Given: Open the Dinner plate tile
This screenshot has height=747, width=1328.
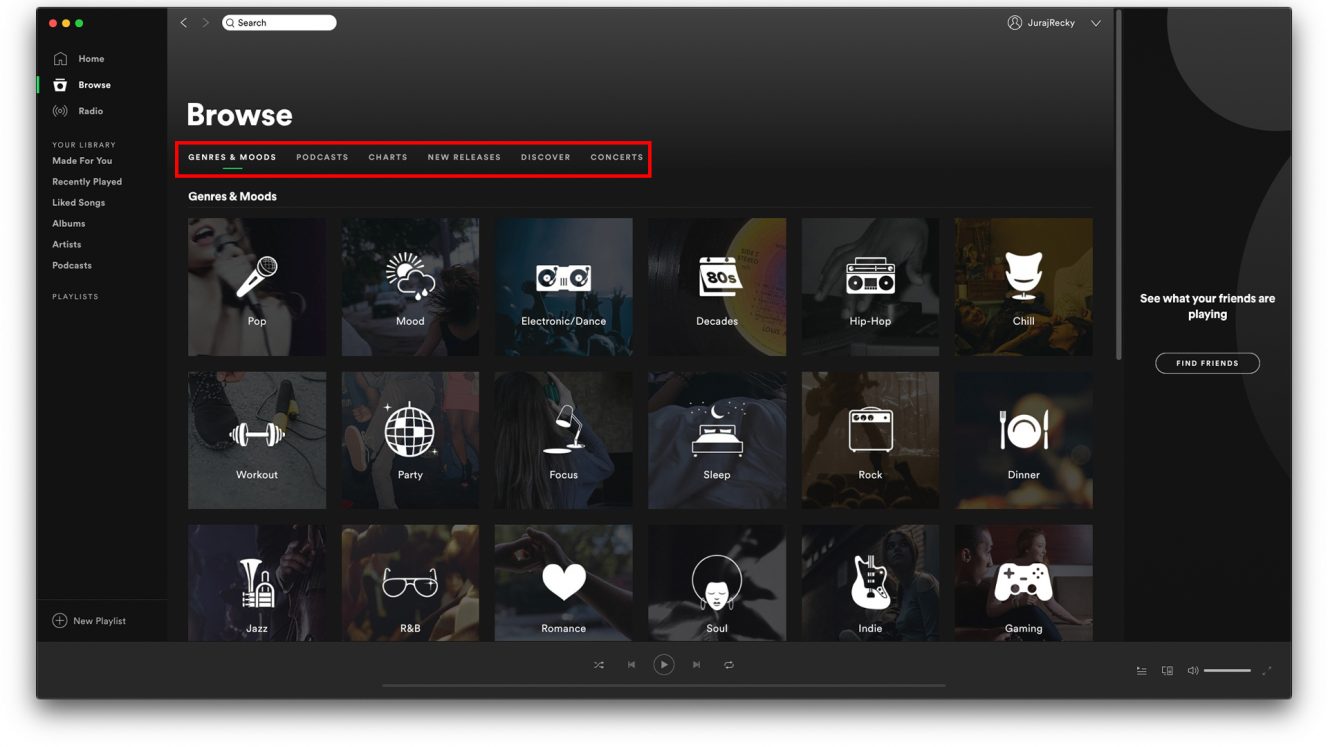Looking at the screenshot, I should point(1024,440).
